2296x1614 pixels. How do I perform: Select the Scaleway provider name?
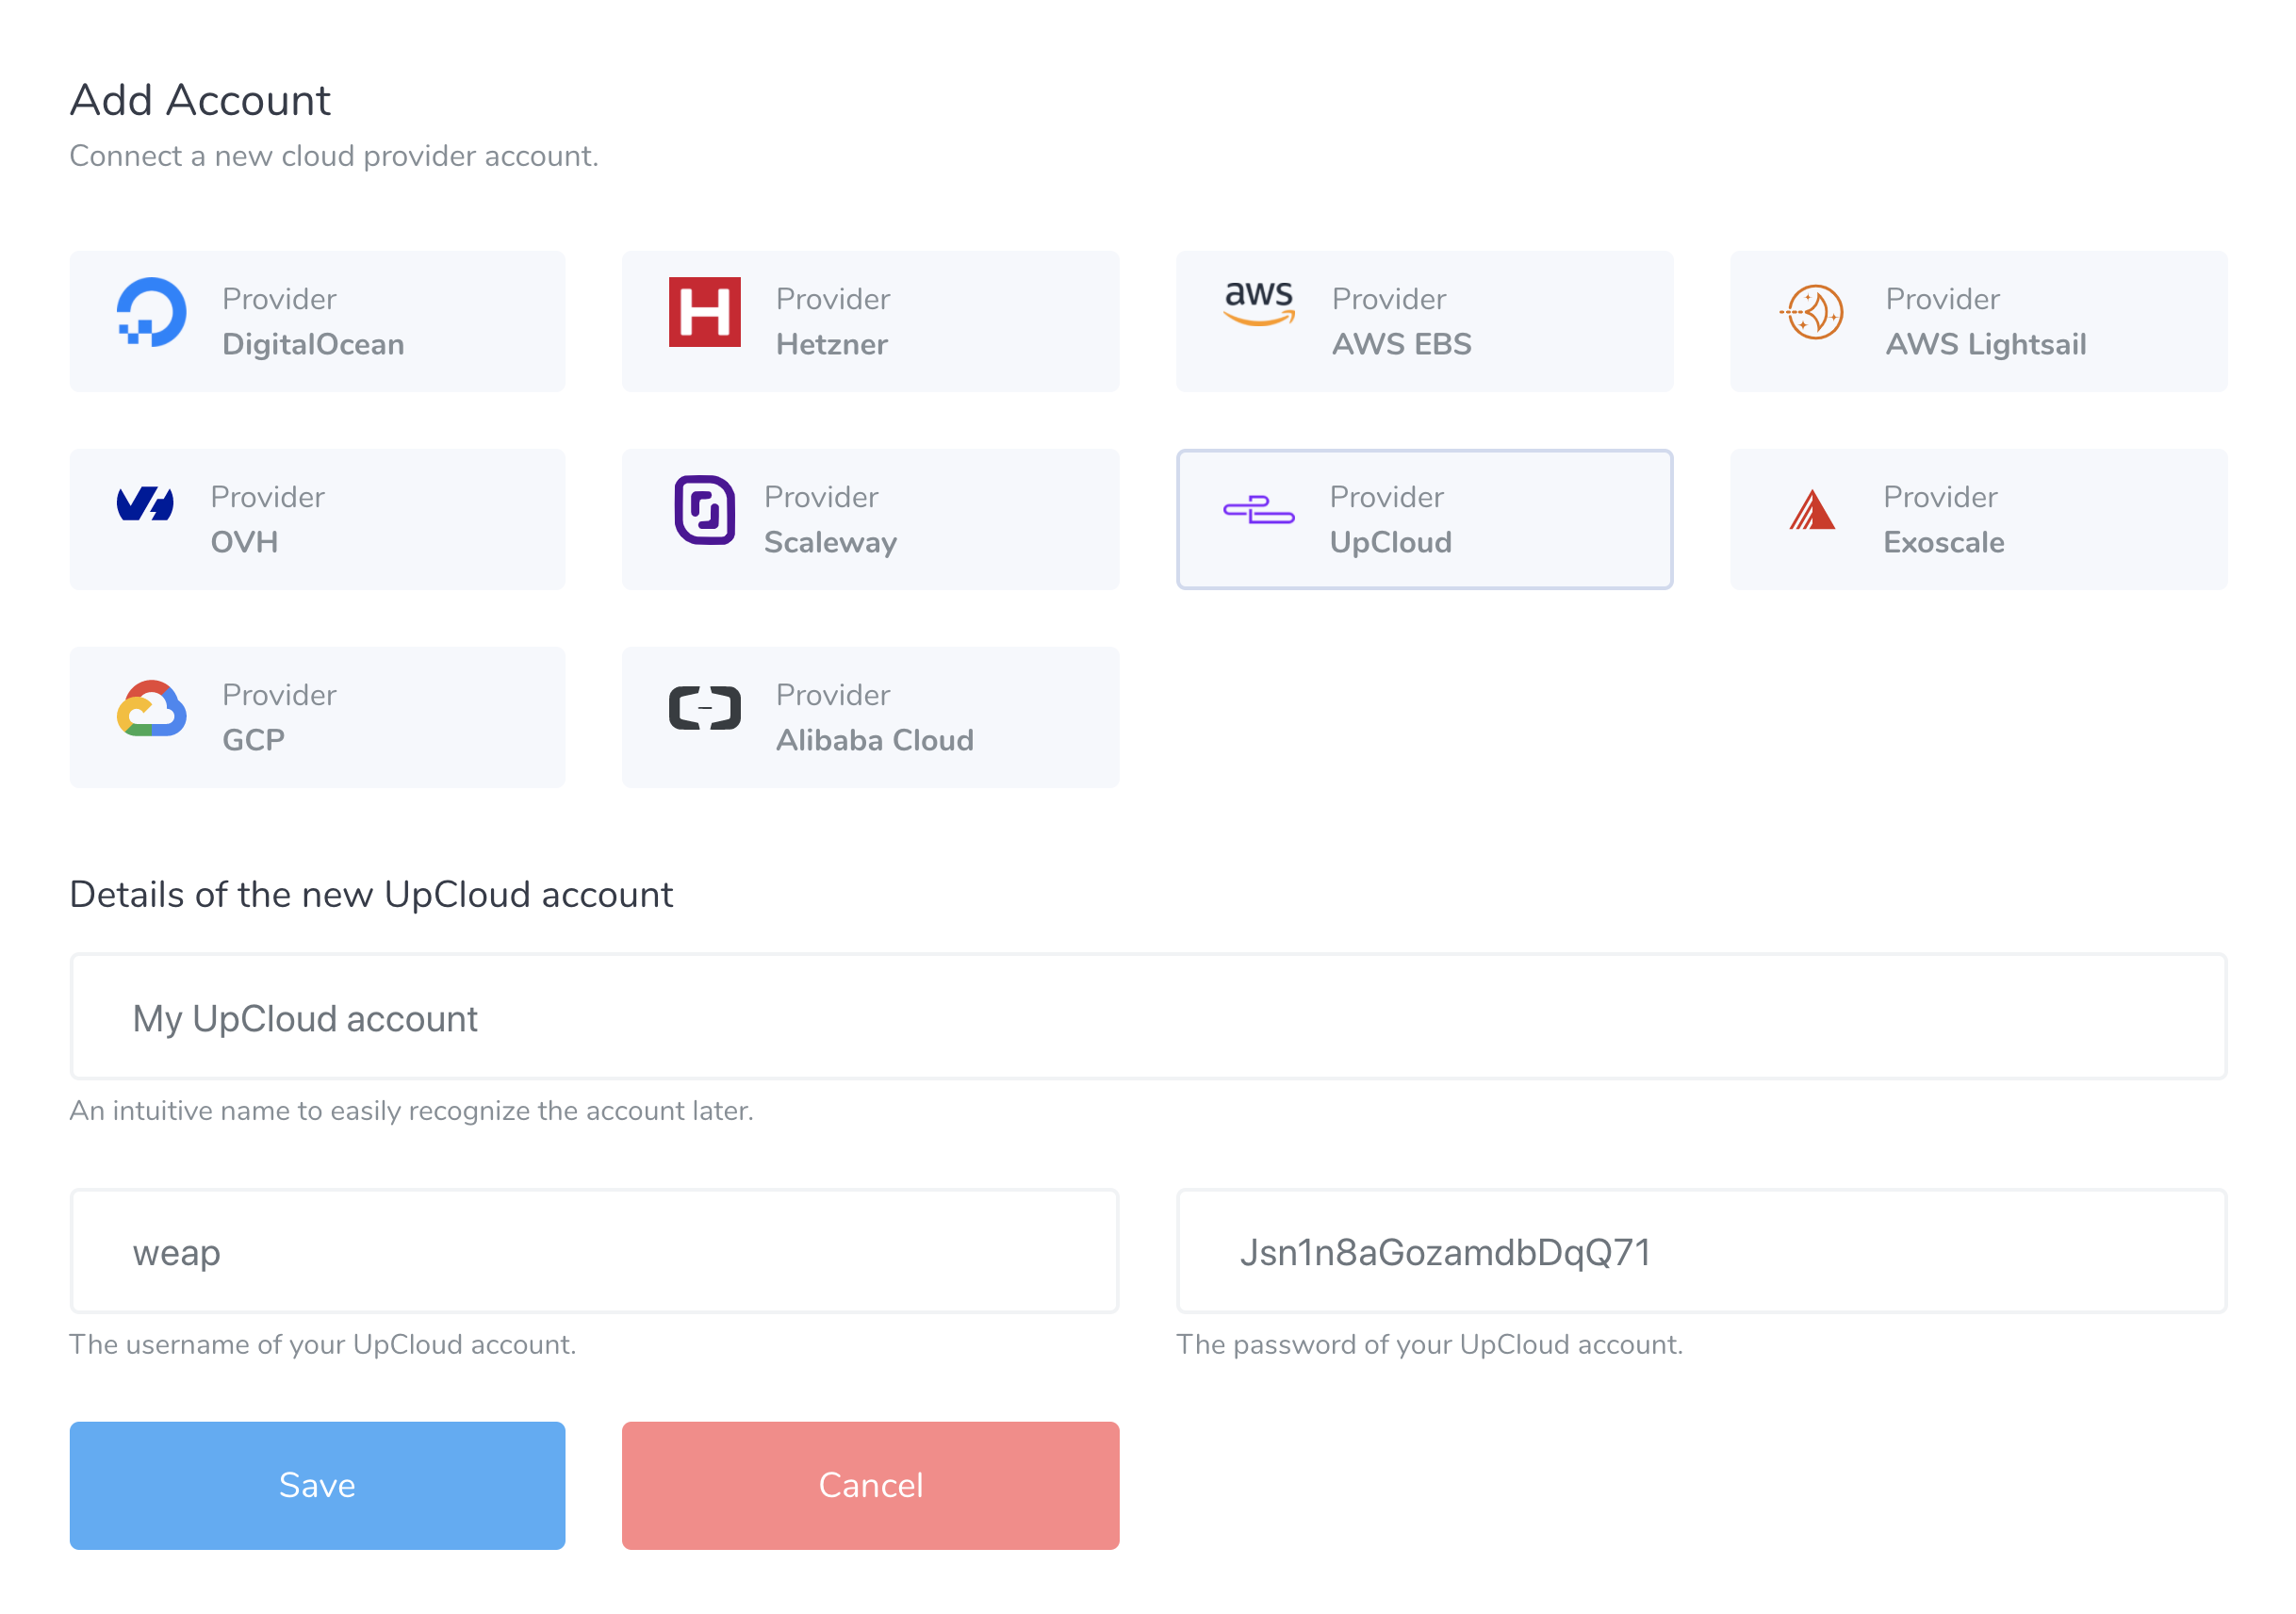pyautogui.click(x=830, y=542)
